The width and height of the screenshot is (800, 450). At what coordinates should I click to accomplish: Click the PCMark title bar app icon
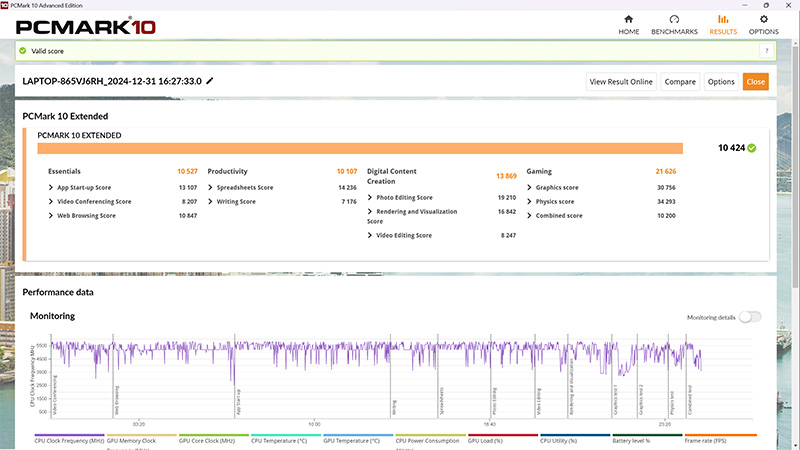pos(4,5)
